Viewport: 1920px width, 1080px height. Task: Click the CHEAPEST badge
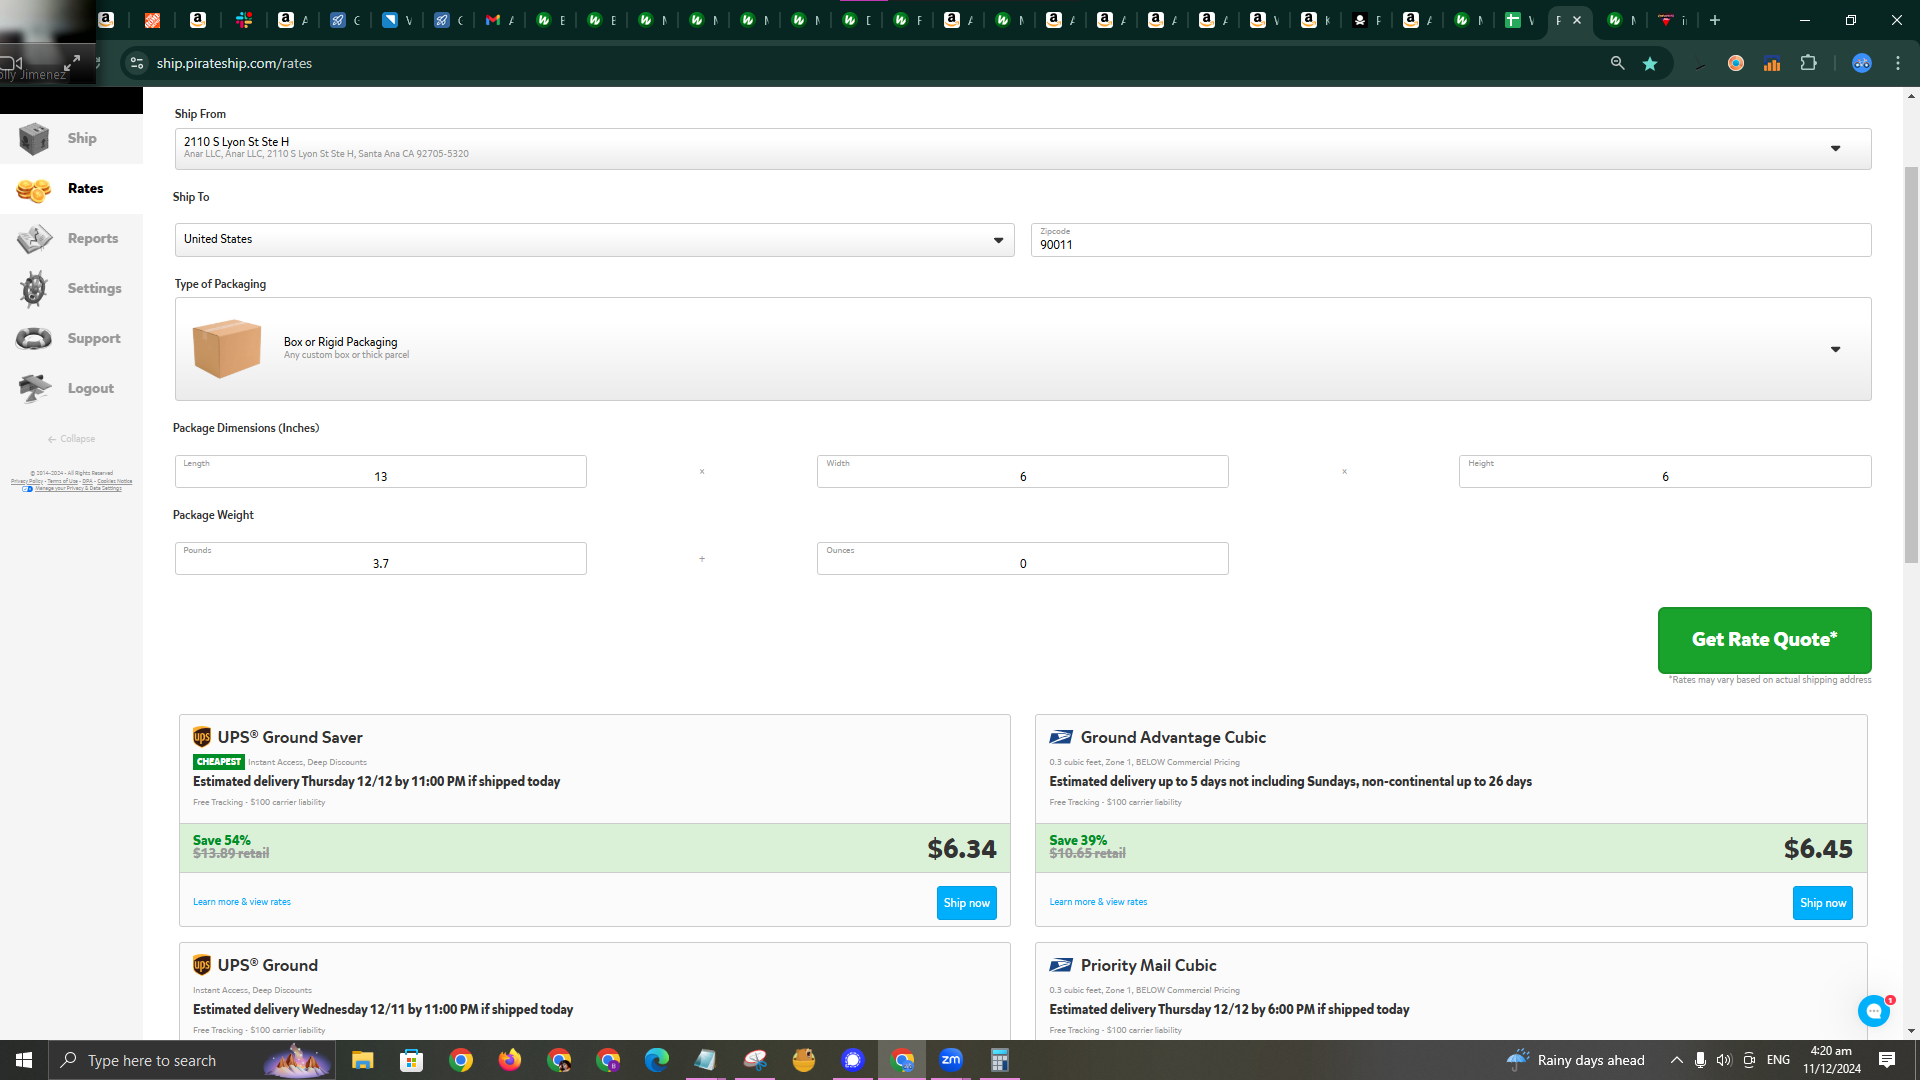click(x=219, y=762)
